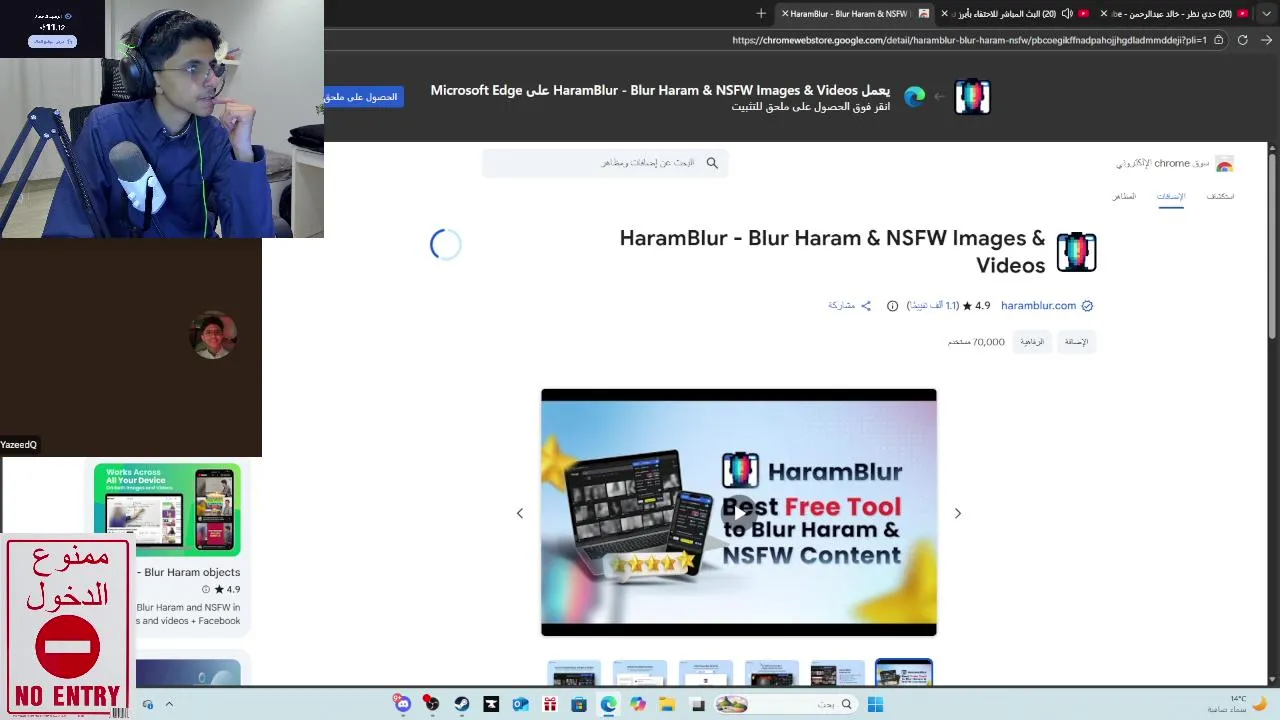Click the rating info icon
1280x720 pixels.
tap(893, 306)
